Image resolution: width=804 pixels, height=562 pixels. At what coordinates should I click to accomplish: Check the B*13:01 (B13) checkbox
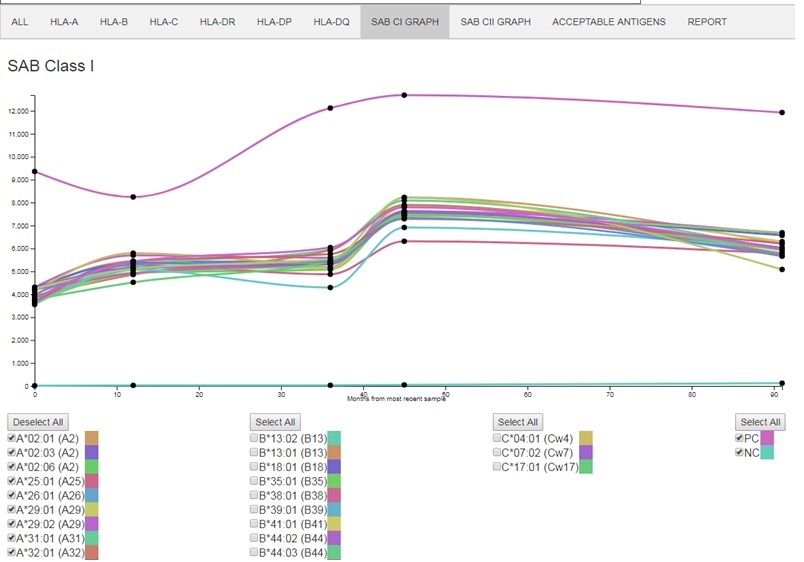254,452
